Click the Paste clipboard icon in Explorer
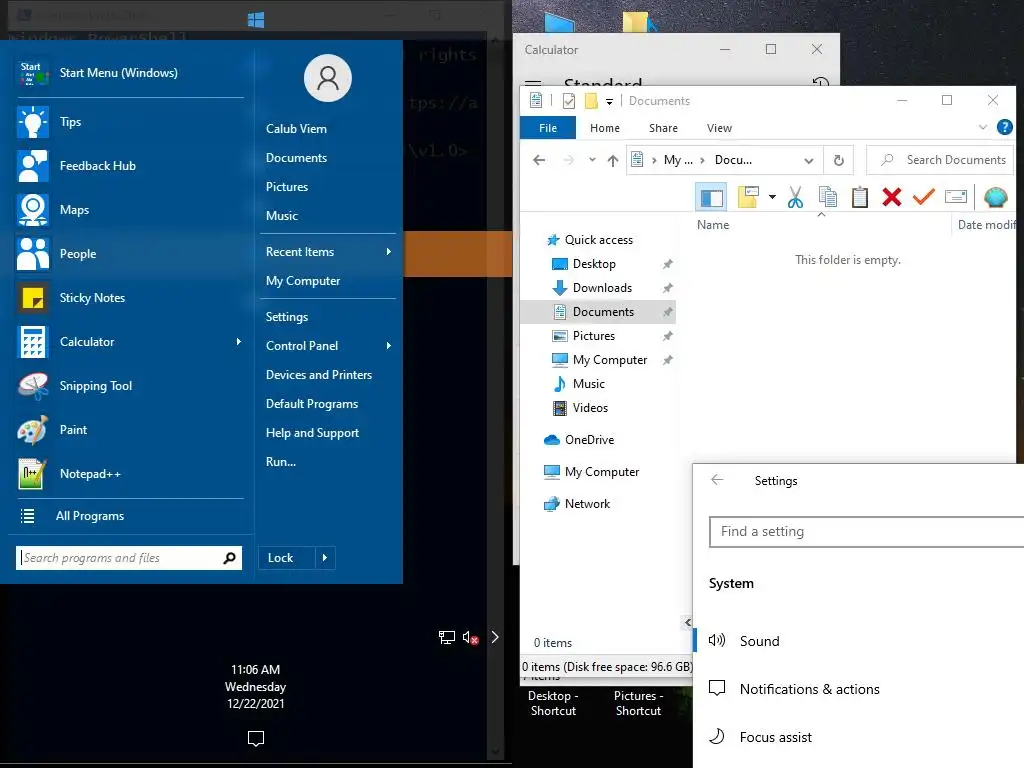 [x=859, y=197]
